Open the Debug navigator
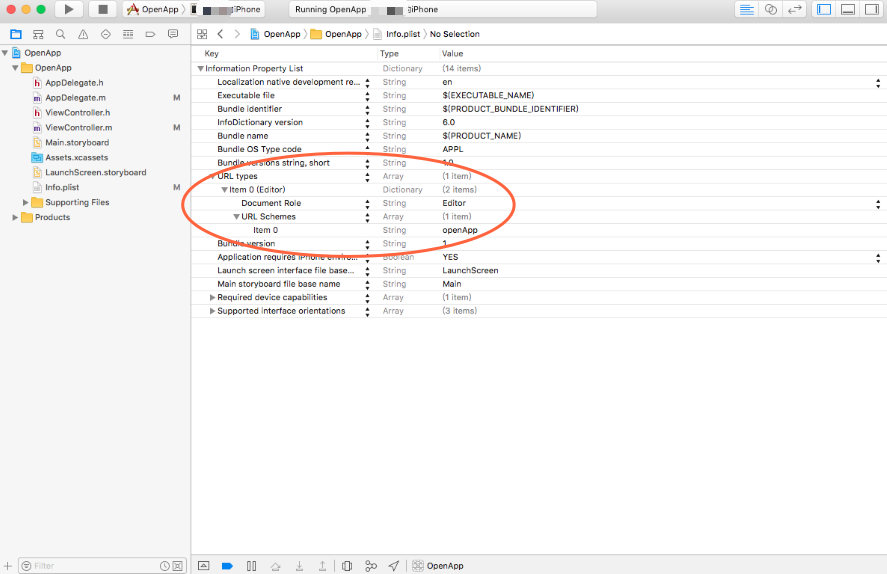Viewport: 887px width, 574px height. pos(128,34)
